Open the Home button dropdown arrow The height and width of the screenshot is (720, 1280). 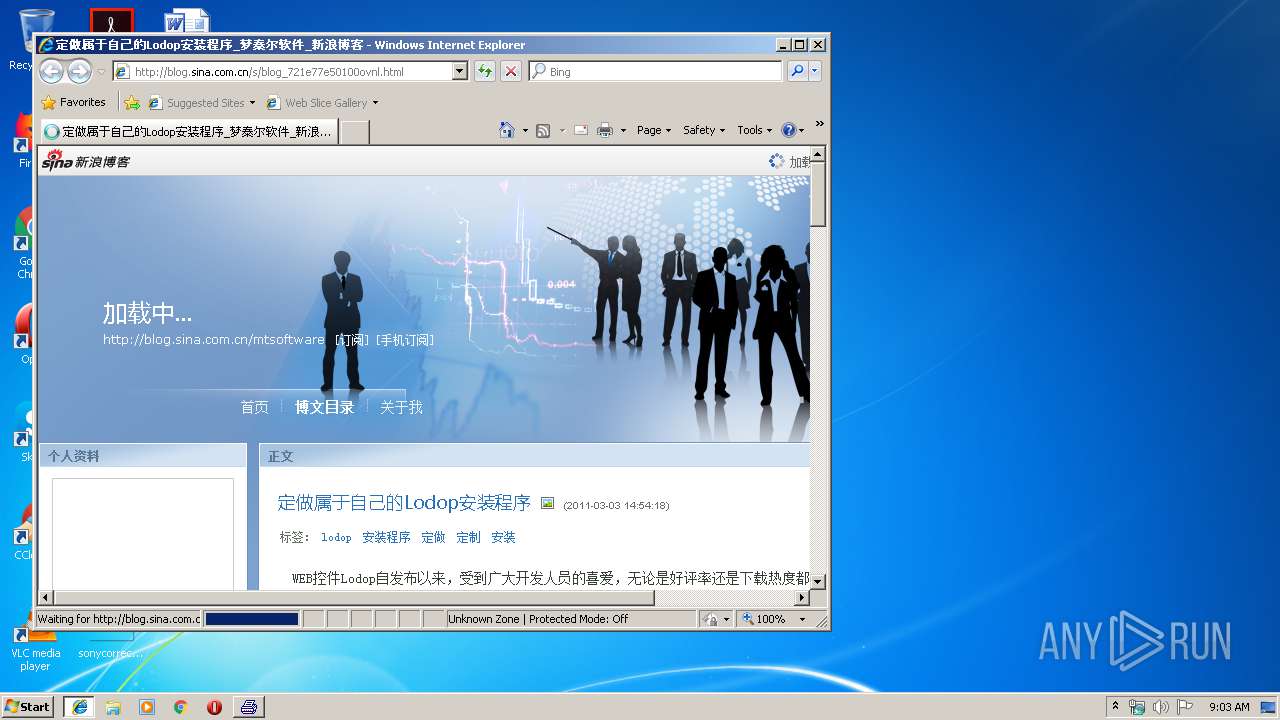point(524,130)
